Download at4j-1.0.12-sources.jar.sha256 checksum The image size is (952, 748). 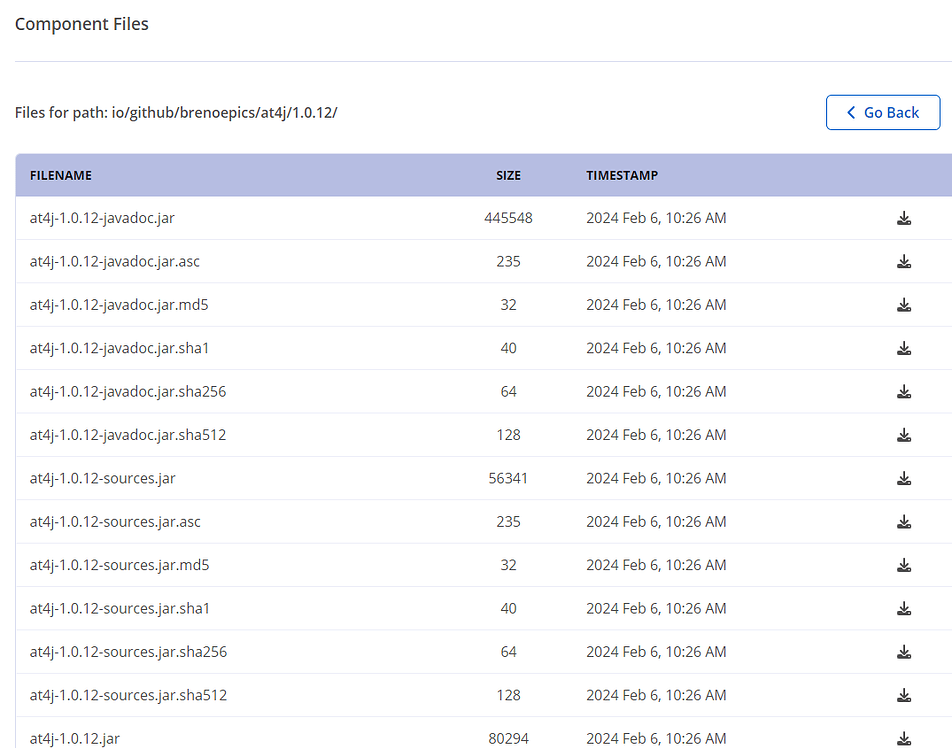point(904,652)
